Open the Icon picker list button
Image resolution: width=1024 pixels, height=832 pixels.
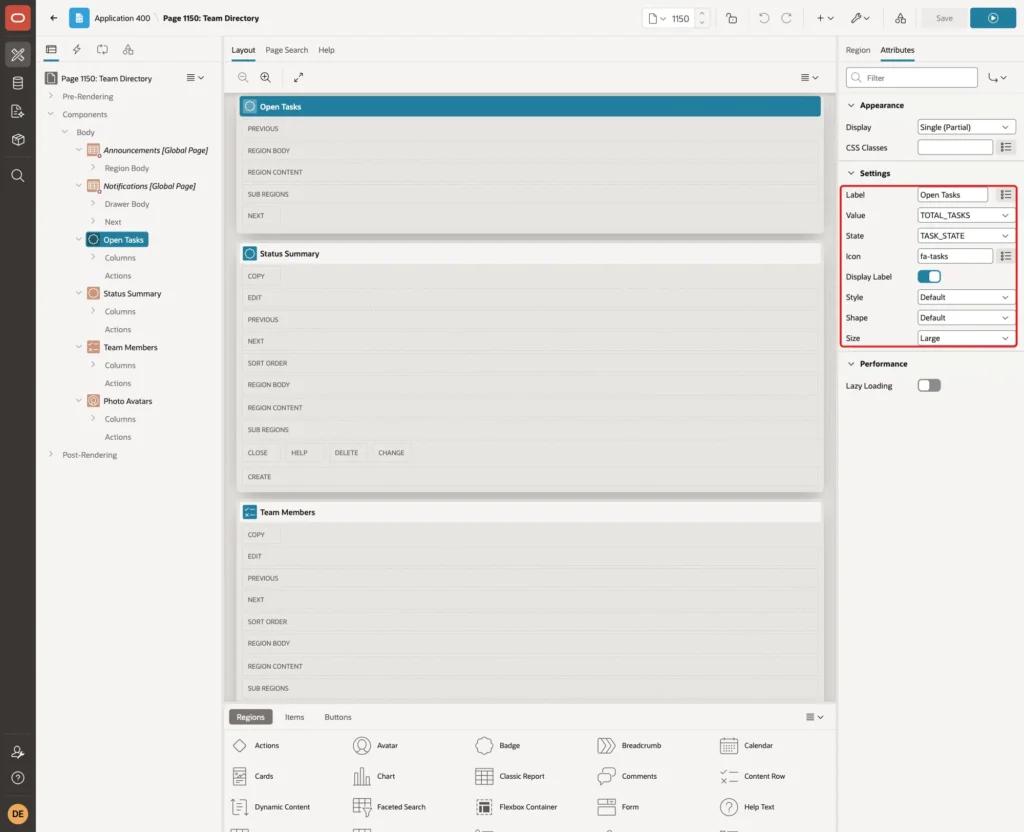click(x=1006, y=257)
